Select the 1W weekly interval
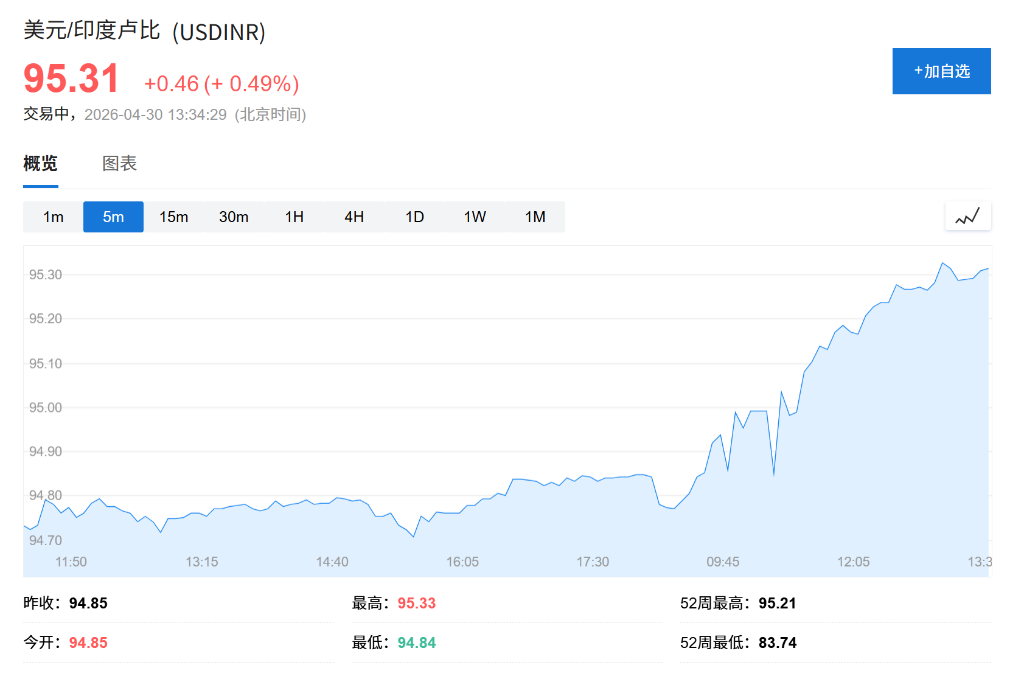The height and width of the screenshot is (677, 1024). (474, 216)
